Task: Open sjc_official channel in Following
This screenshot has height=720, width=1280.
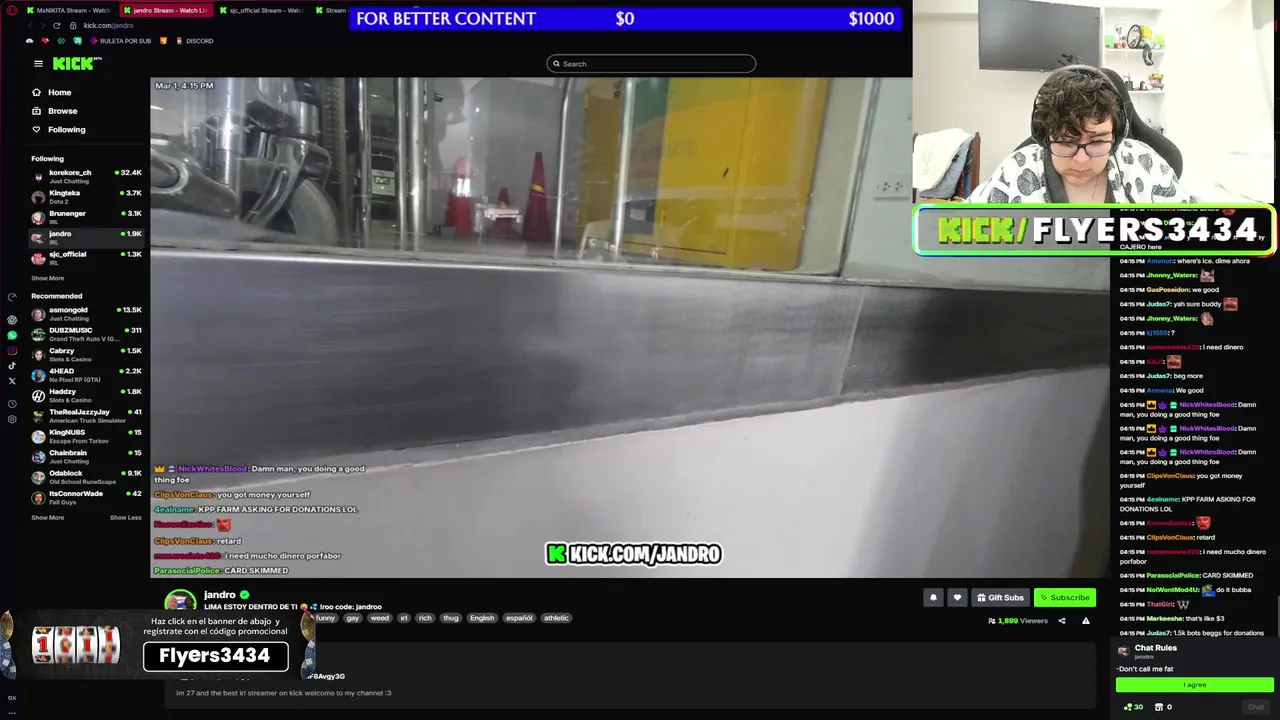Action: [x=86, y=258]
